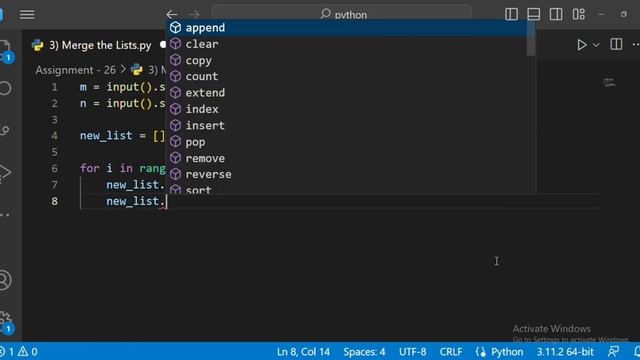Open the customize layout icon
The height and width of the screenshot is (360, 640).
click(578, 14)
